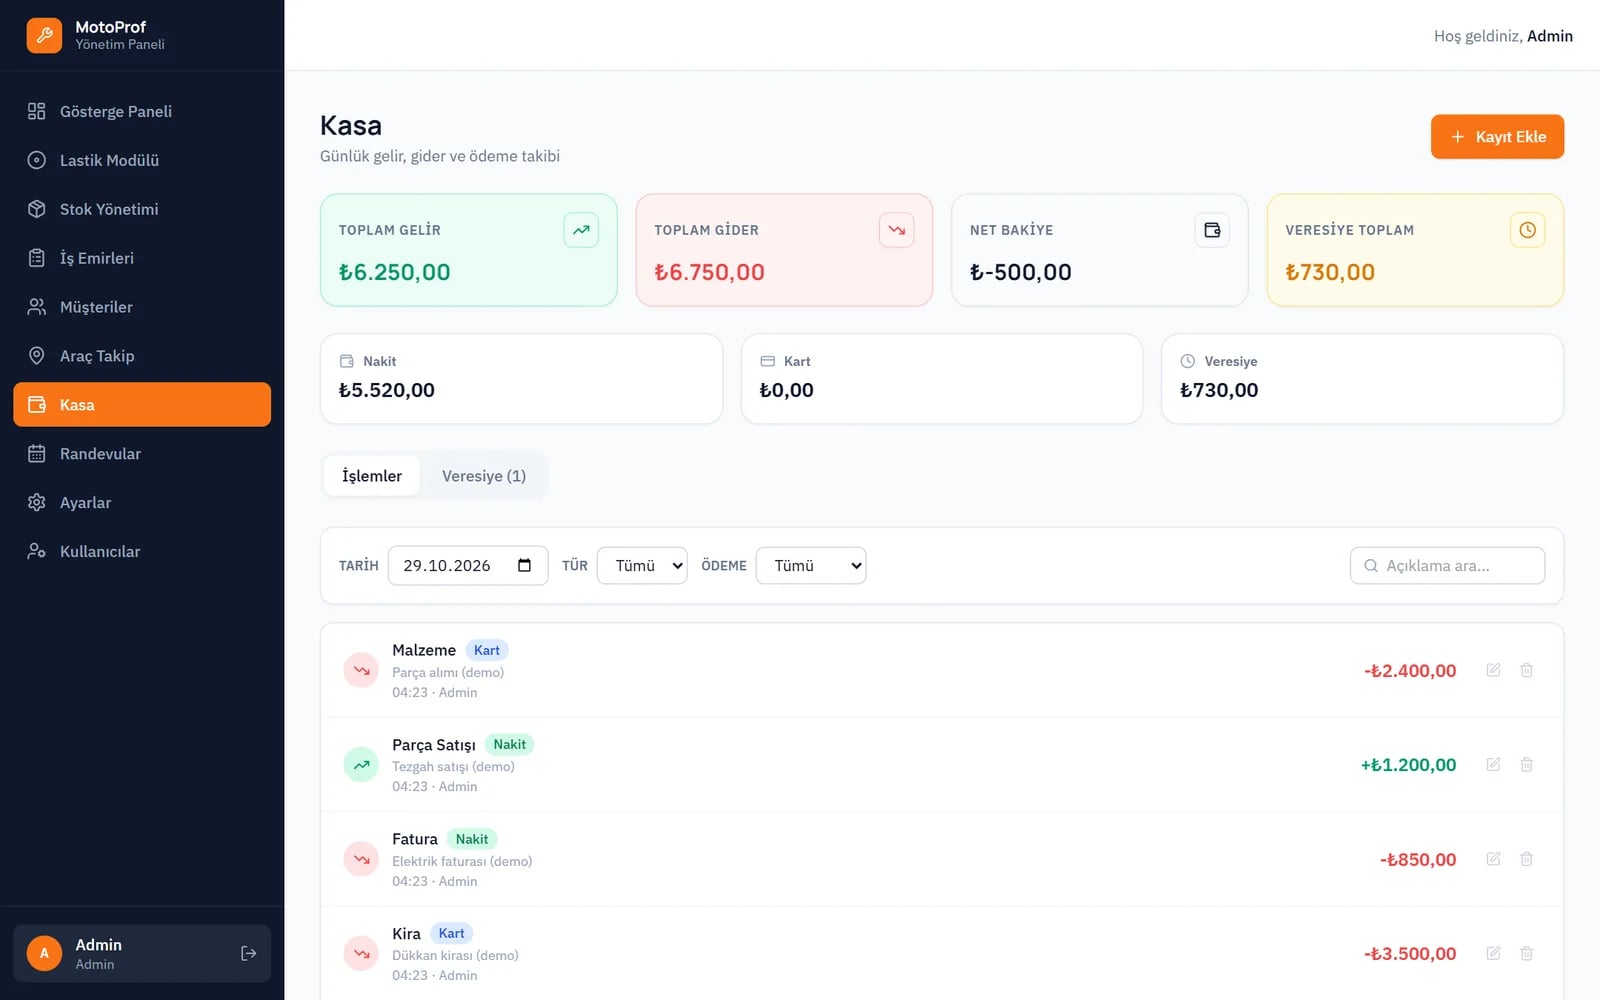Open the Ödeme dropdown

pos(811,566)
